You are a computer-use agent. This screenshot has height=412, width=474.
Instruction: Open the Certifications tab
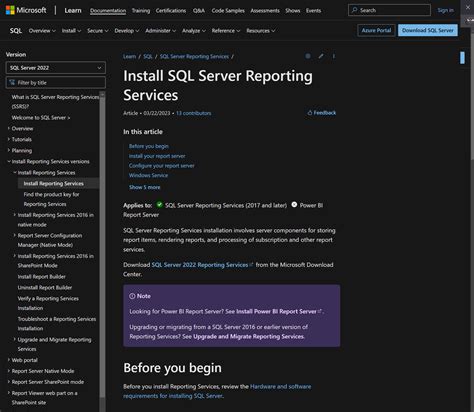point(171,11)
